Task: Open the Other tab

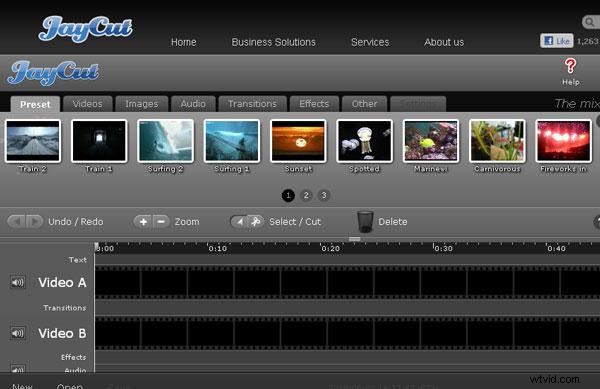Action: coord(364,104)
